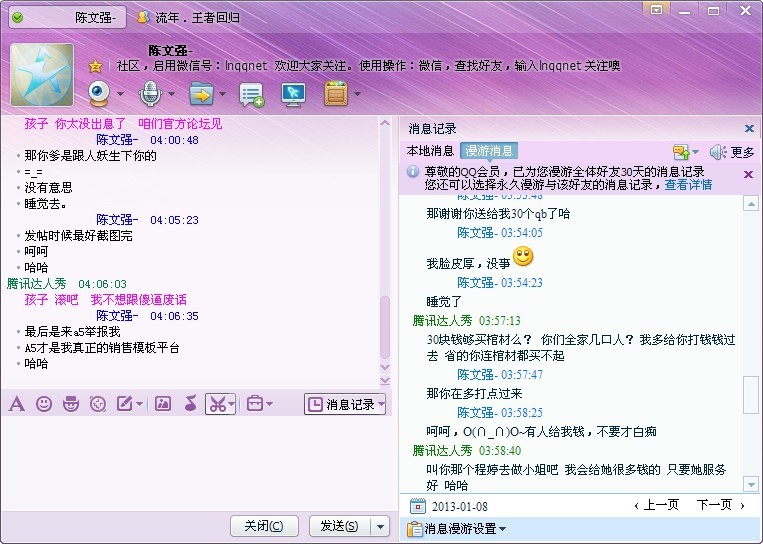Click message record scroll-up arrow

751,204
